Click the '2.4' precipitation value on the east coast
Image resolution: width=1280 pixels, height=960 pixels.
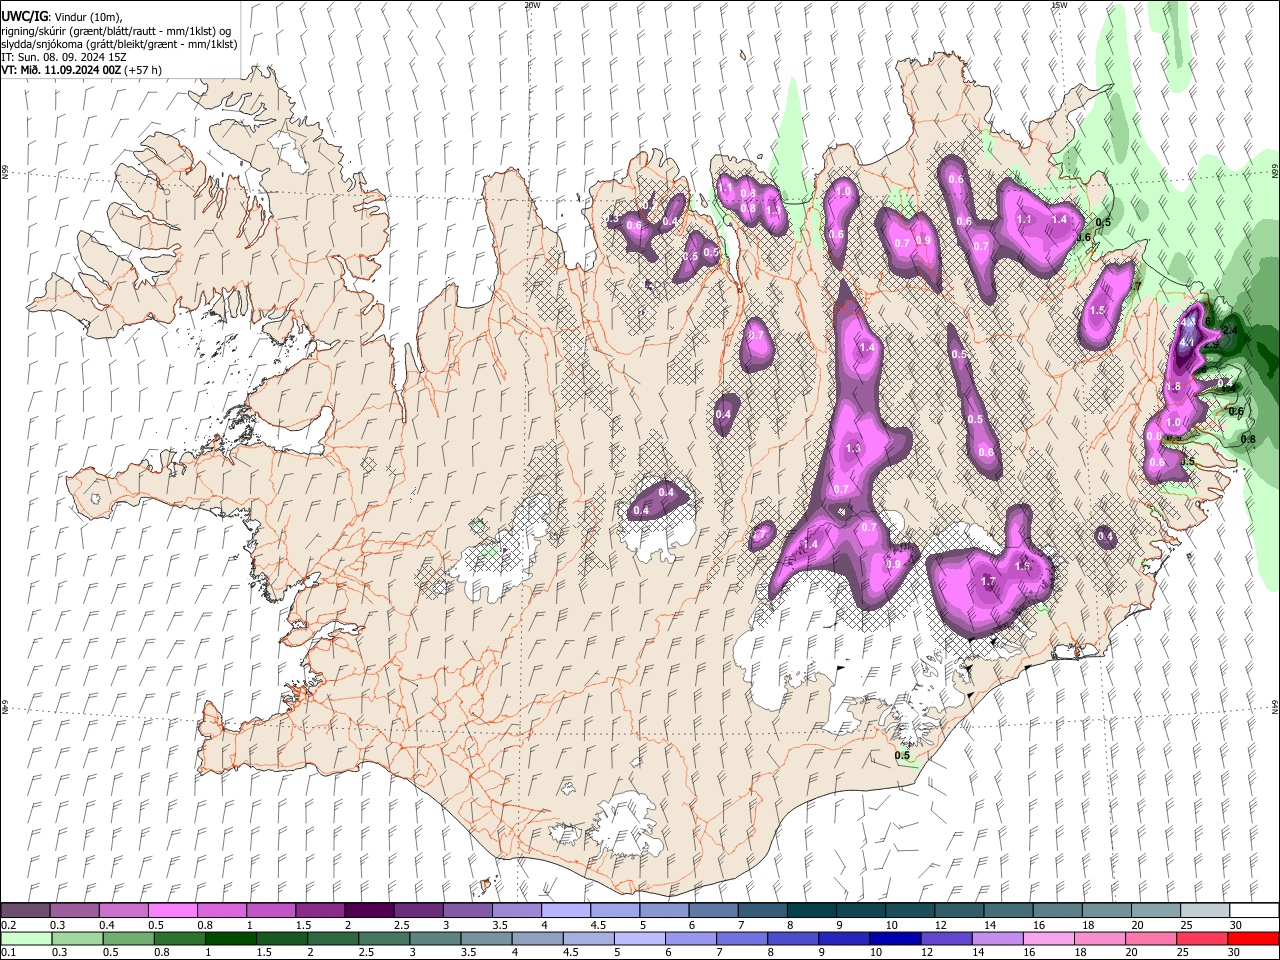point(1230,330)
